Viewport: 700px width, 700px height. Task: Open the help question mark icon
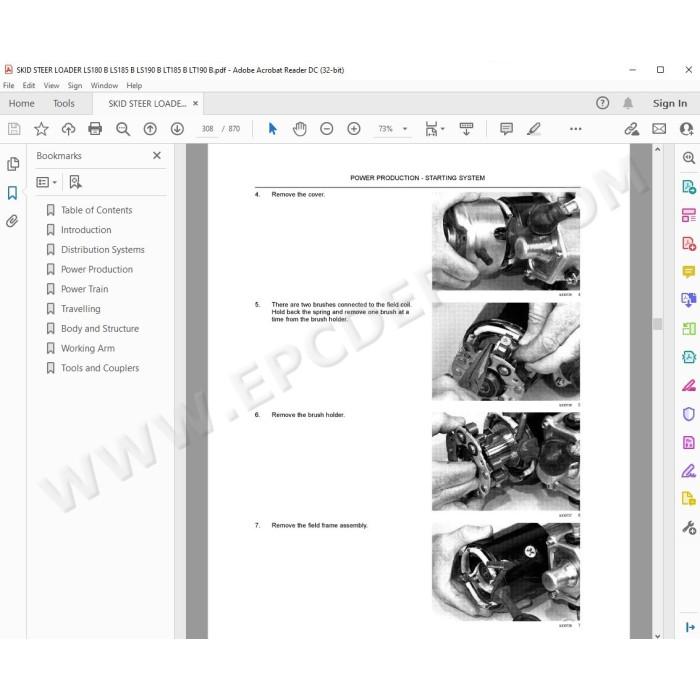[602, 103]
